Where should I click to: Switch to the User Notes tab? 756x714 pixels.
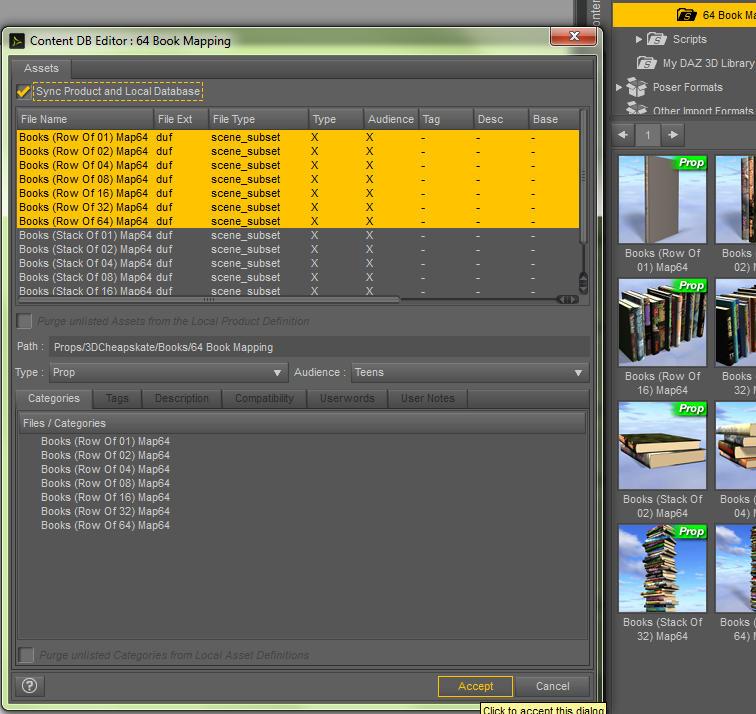coord(428,399)
